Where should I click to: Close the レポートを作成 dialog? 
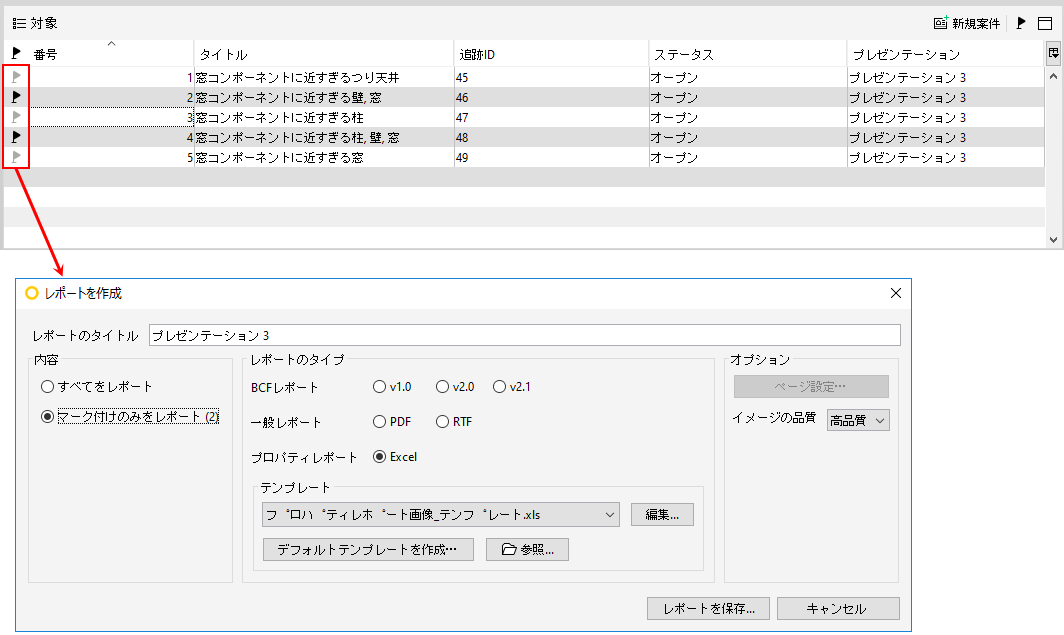896,293
